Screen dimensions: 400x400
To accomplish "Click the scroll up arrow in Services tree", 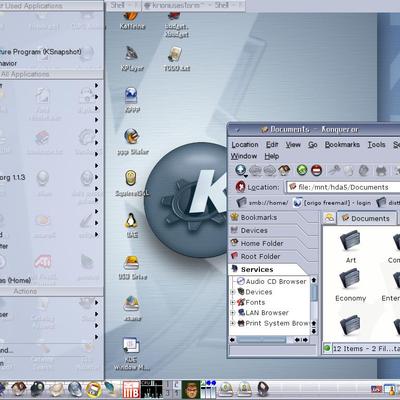I will [x=314, y=280].
